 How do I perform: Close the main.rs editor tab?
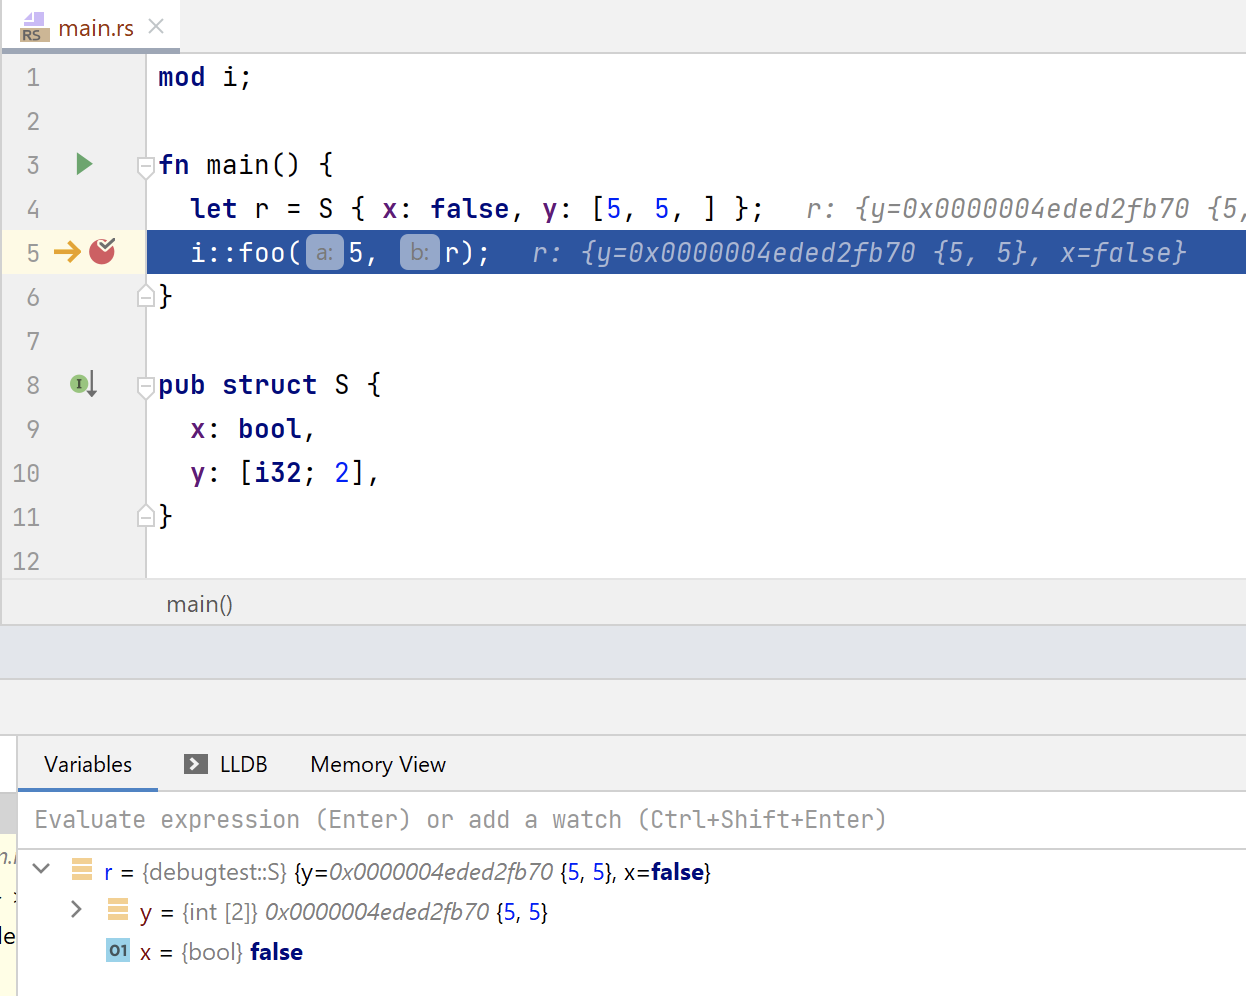coord(156,27)
